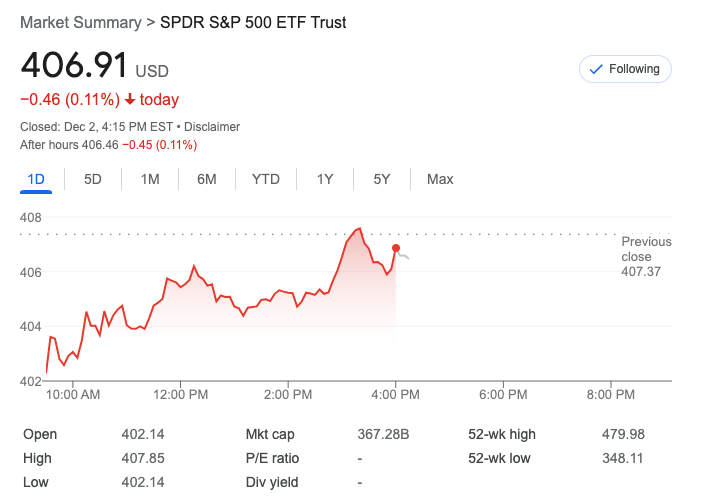
Task: Click the checkmark icon in the Following button
Action: [596, 69]
